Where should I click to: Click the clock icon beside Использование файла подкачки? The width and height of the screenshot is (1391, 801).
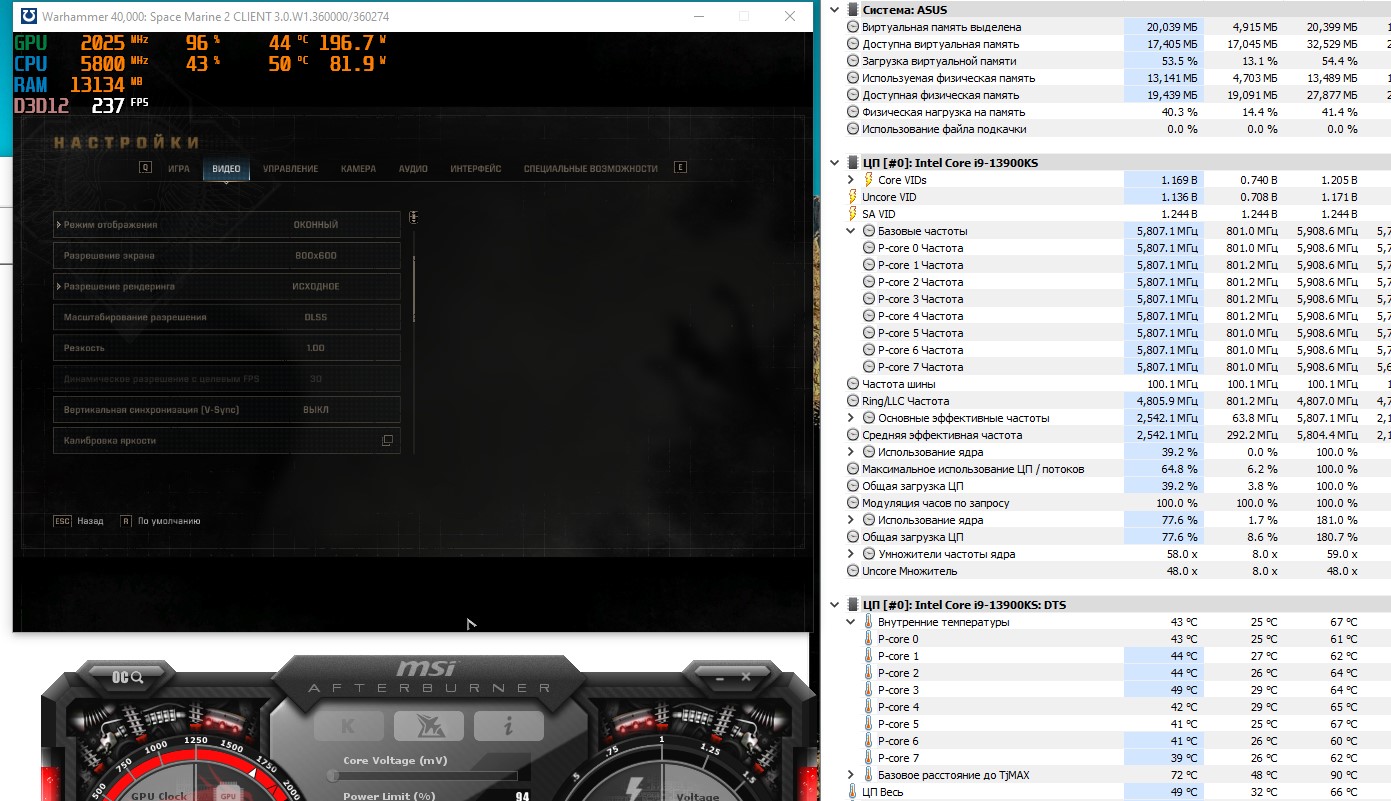853,129
